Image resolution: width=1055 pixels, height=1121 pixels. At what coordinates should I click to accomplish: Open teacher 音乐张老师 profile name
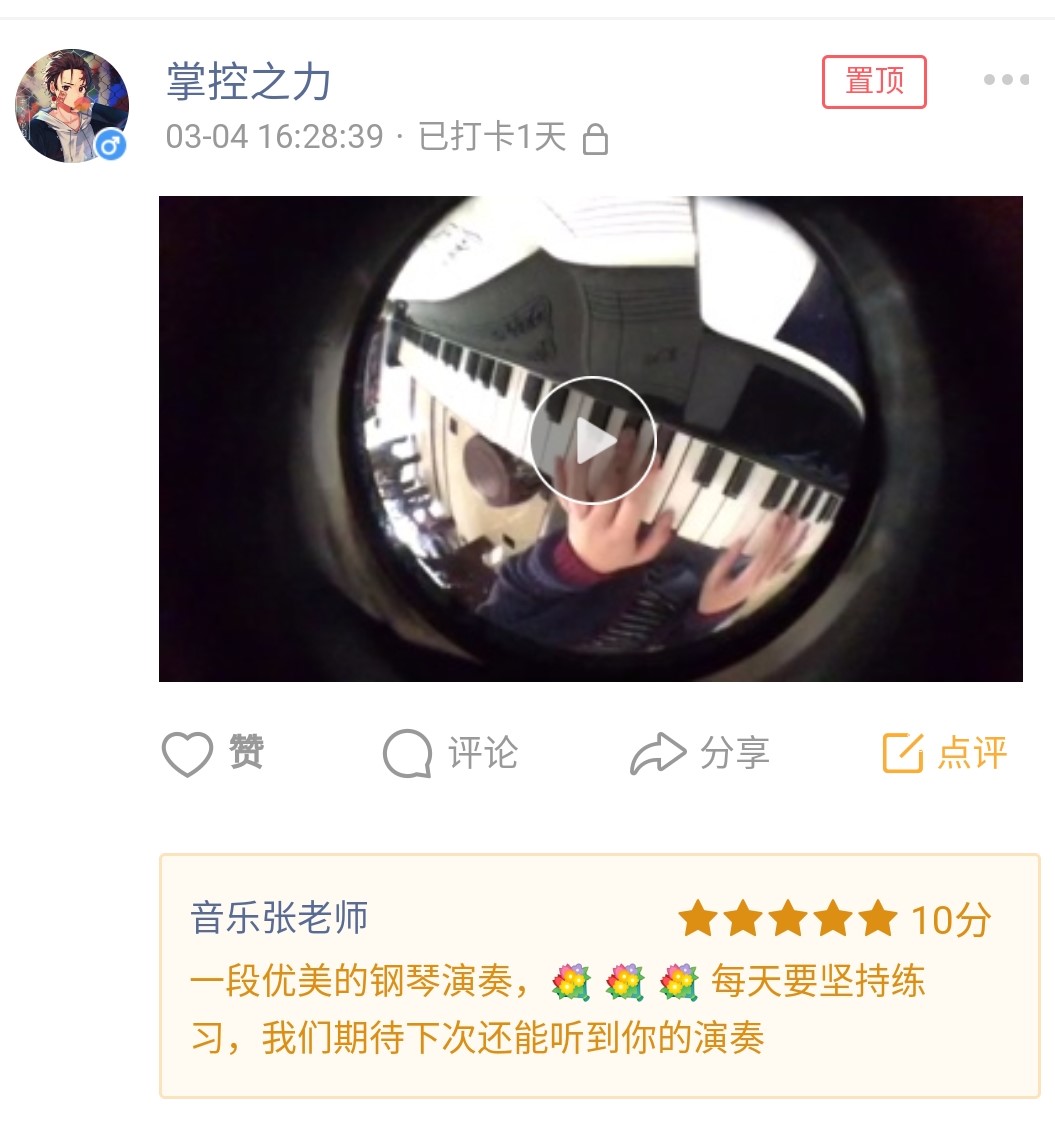[x=279, y=917]
